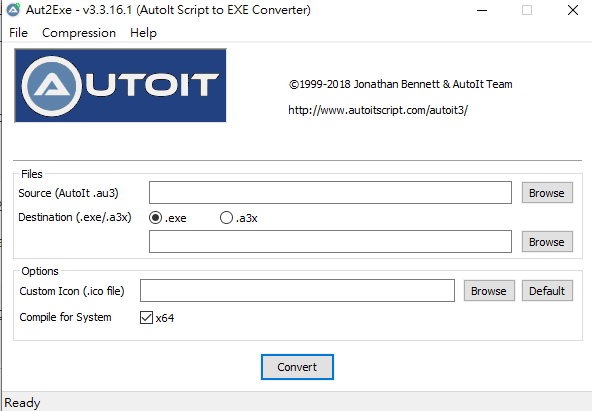
Task: Open the File menu
Action: pos(18,33)
